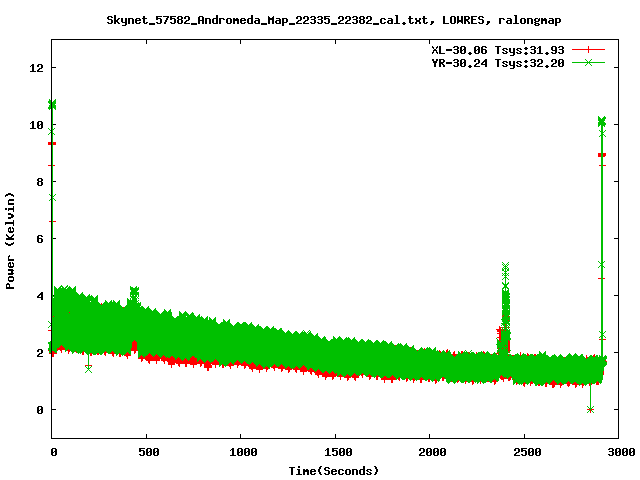Click the green YR legend line sample
640x480 pixels.
pos(588,62)
